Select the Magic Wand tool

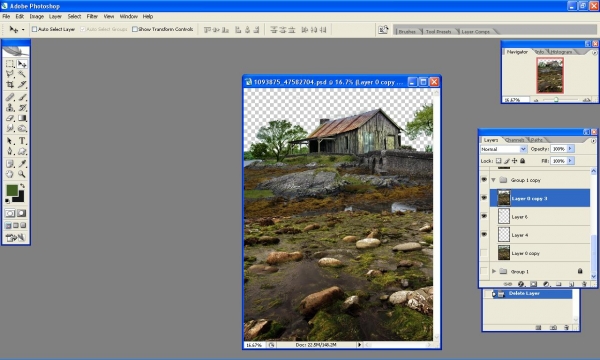click(x=22, y=74)
